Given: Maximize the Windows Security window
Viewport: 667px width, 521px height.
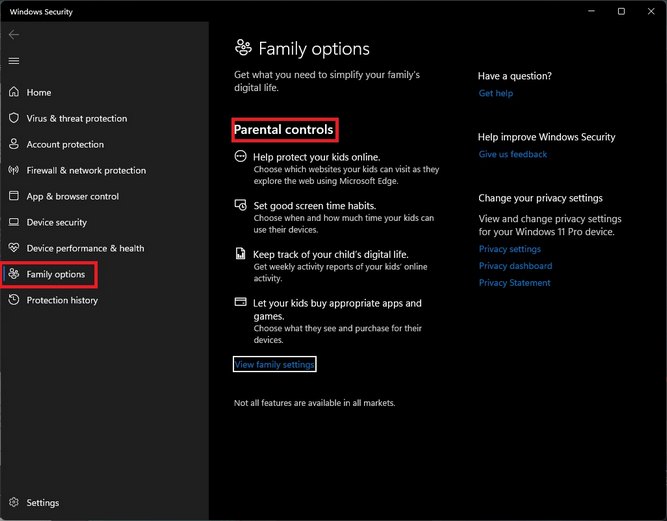Looking at the screenshot, I should click(621, 11).
